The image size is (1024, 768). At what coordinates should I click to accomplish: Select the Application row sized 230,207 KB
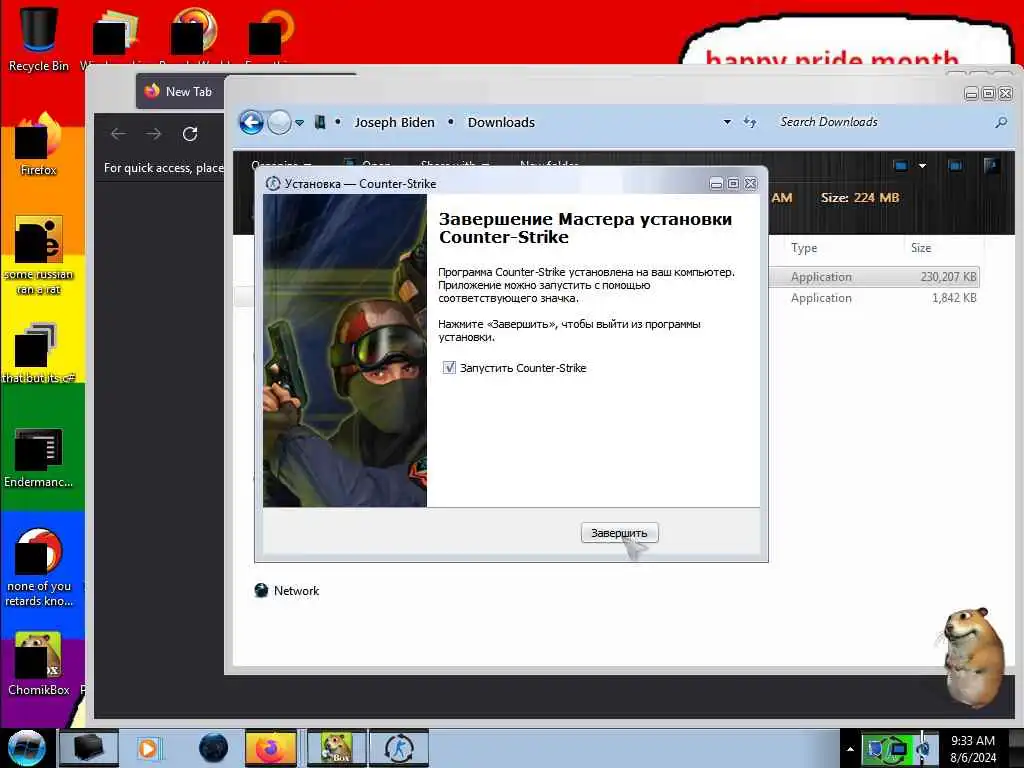(875, 277)
